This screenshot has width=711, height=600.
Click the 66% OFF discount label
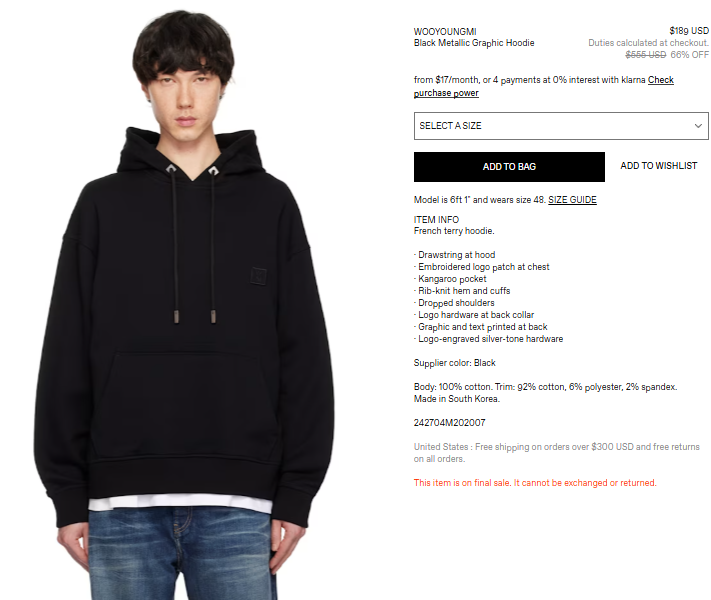click(x=689, y=55)
